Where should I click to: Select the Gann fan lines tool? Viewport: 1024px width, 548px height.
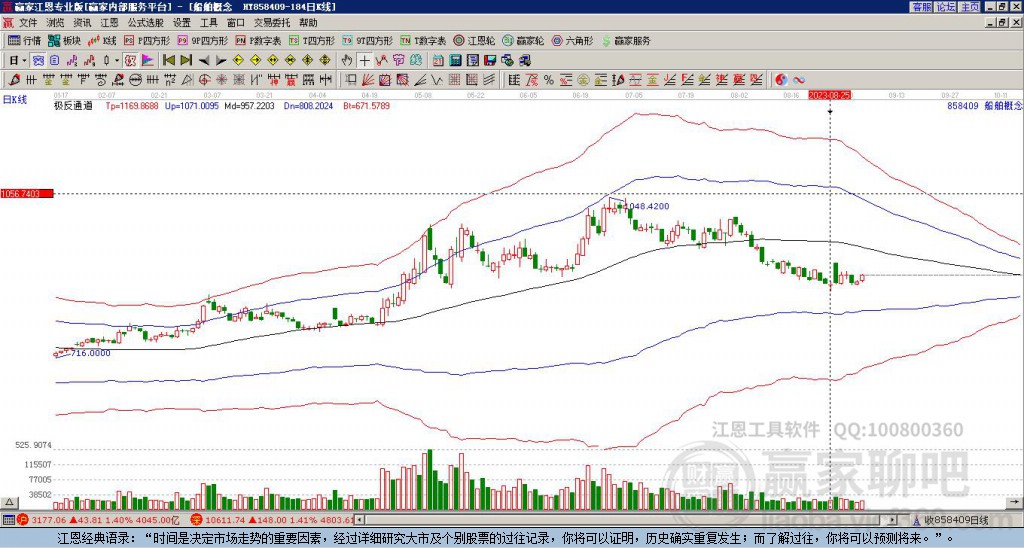[x=368, y=80]
